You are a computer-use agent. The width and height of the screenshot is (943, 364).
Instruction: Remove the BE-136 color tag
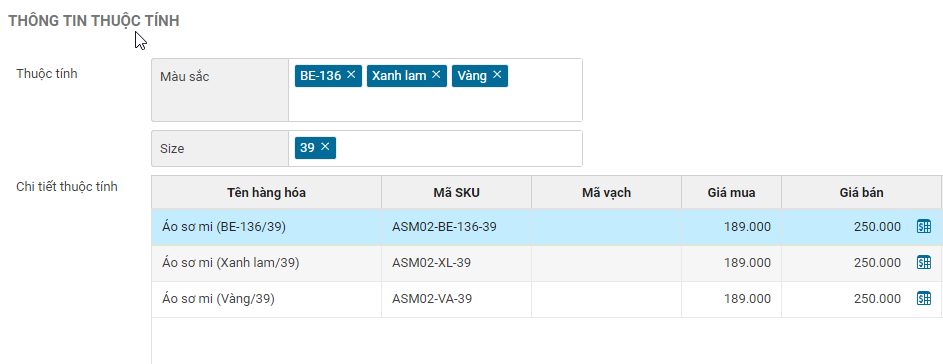[x=352, y=75]
